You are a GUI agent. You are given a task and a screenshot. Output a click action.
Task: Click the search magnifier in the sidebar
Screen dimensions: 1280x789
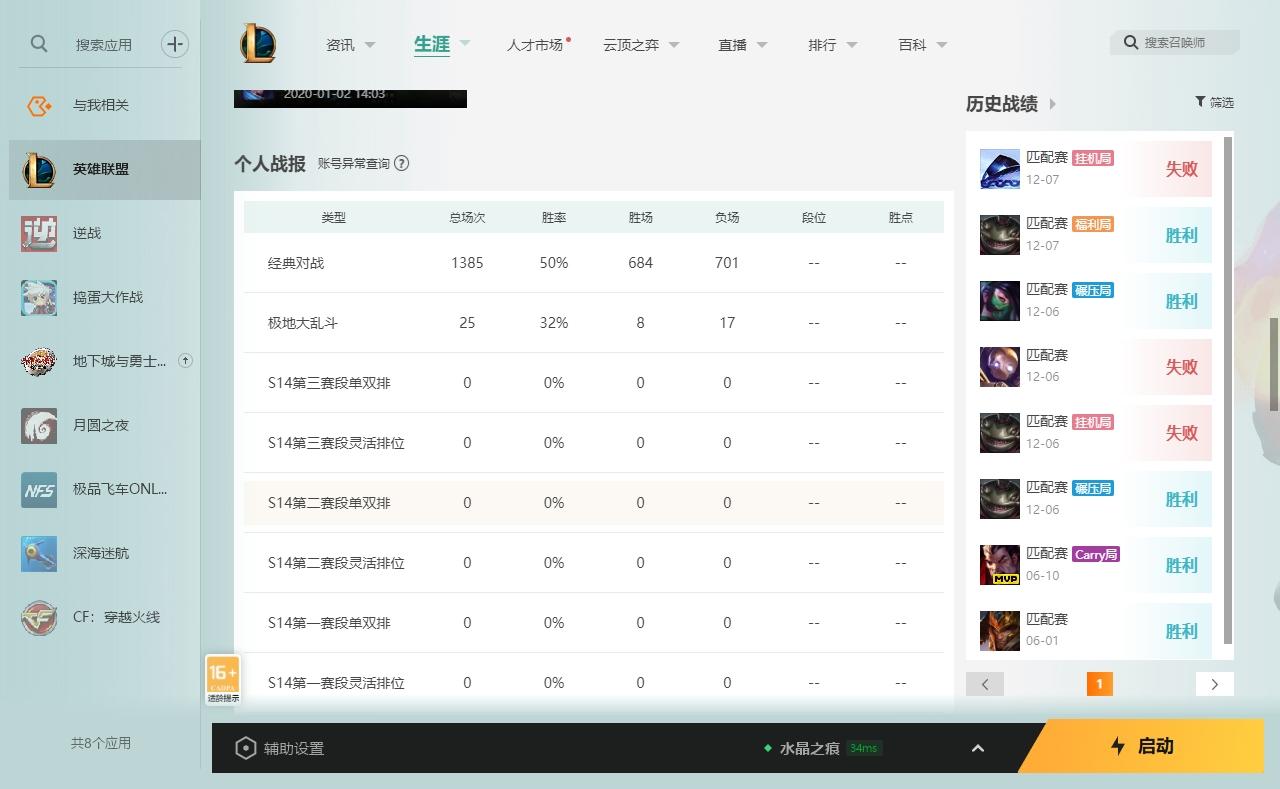[39, 44]
